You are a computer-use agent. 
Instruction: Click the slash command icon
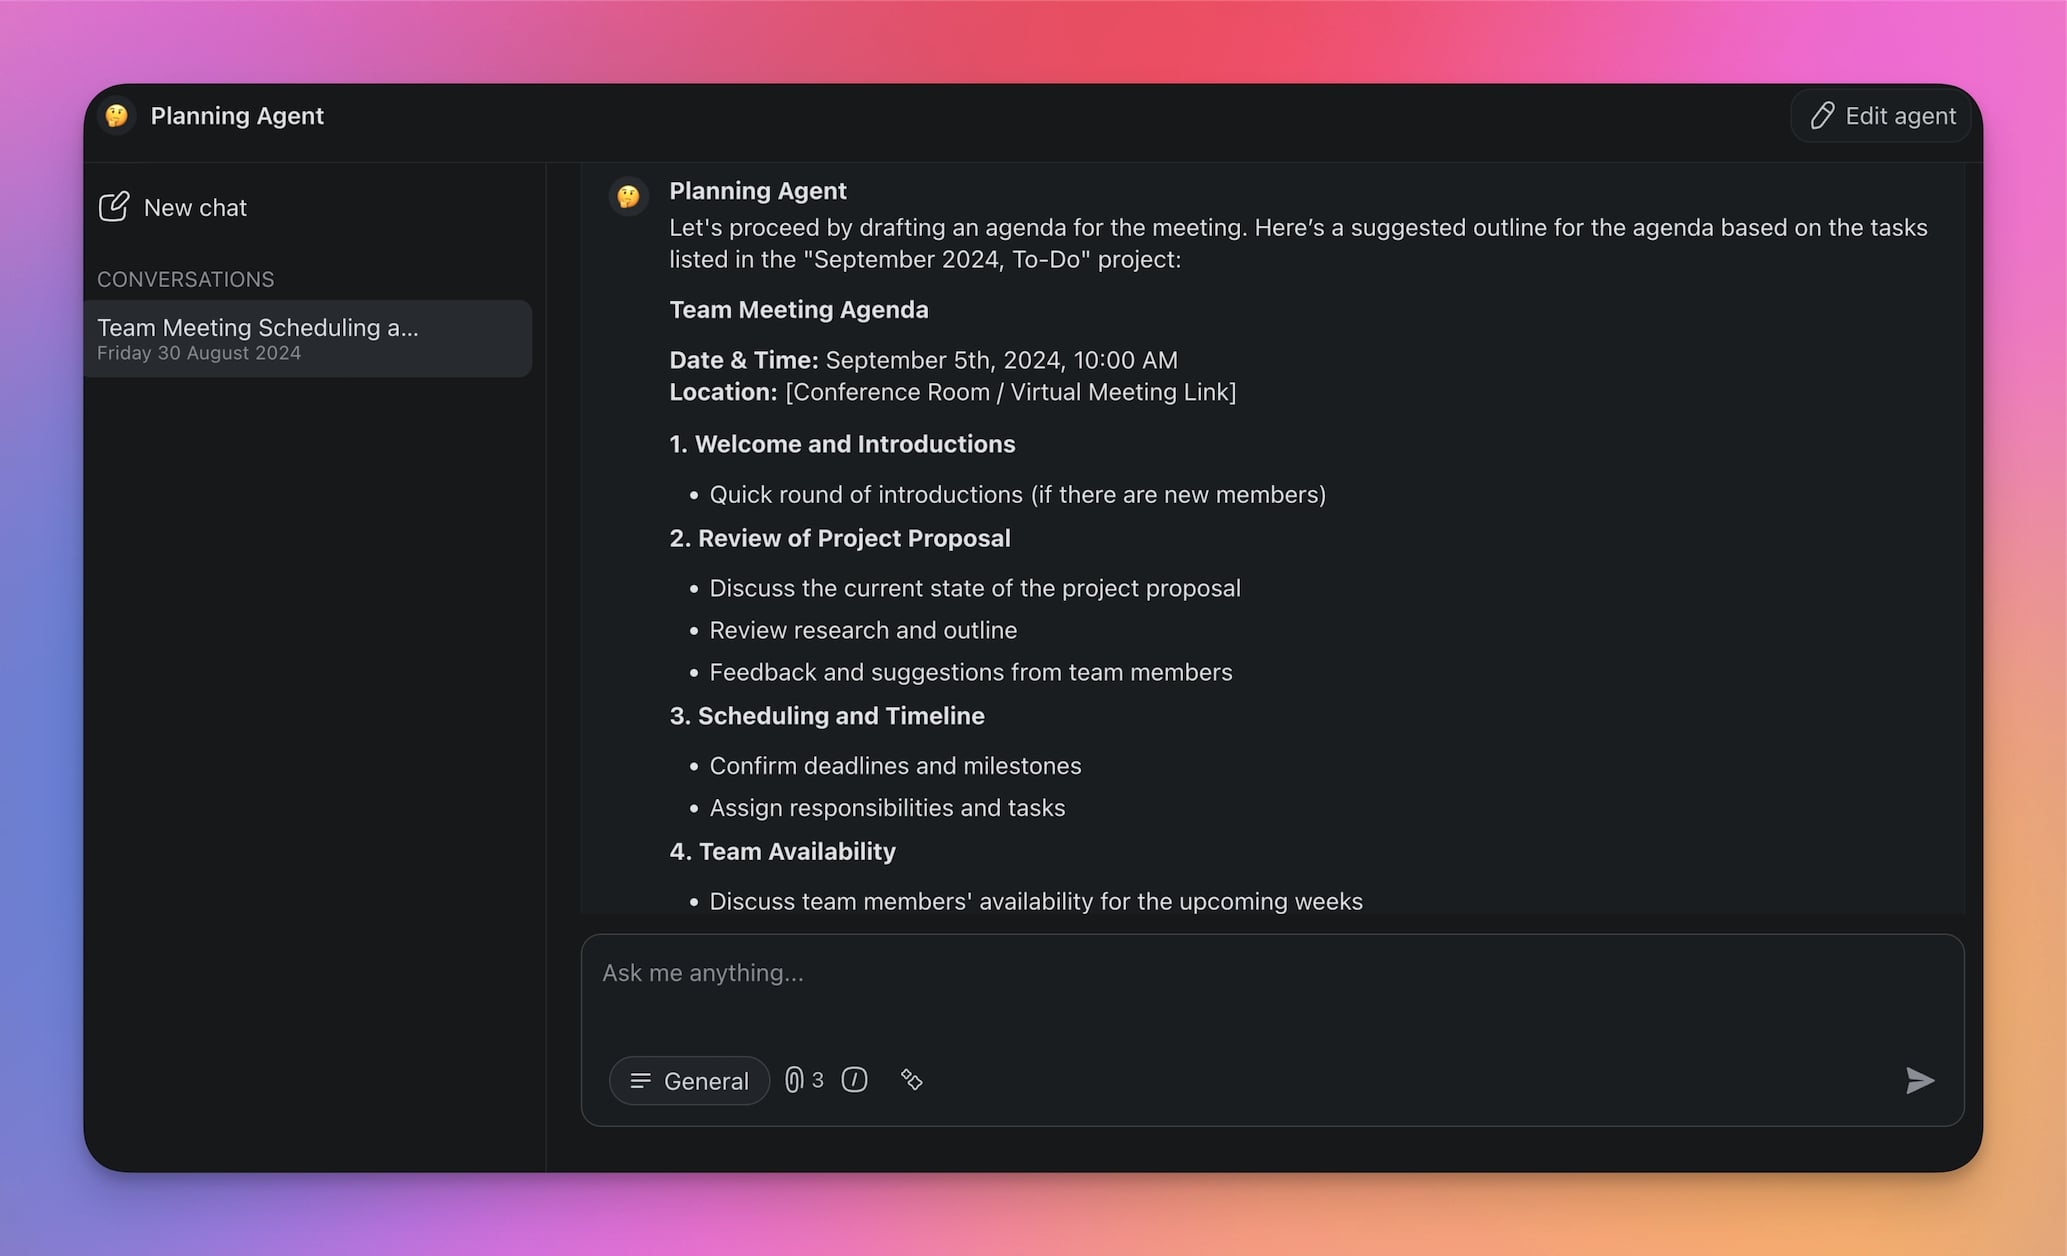[x=854, y=1080]
